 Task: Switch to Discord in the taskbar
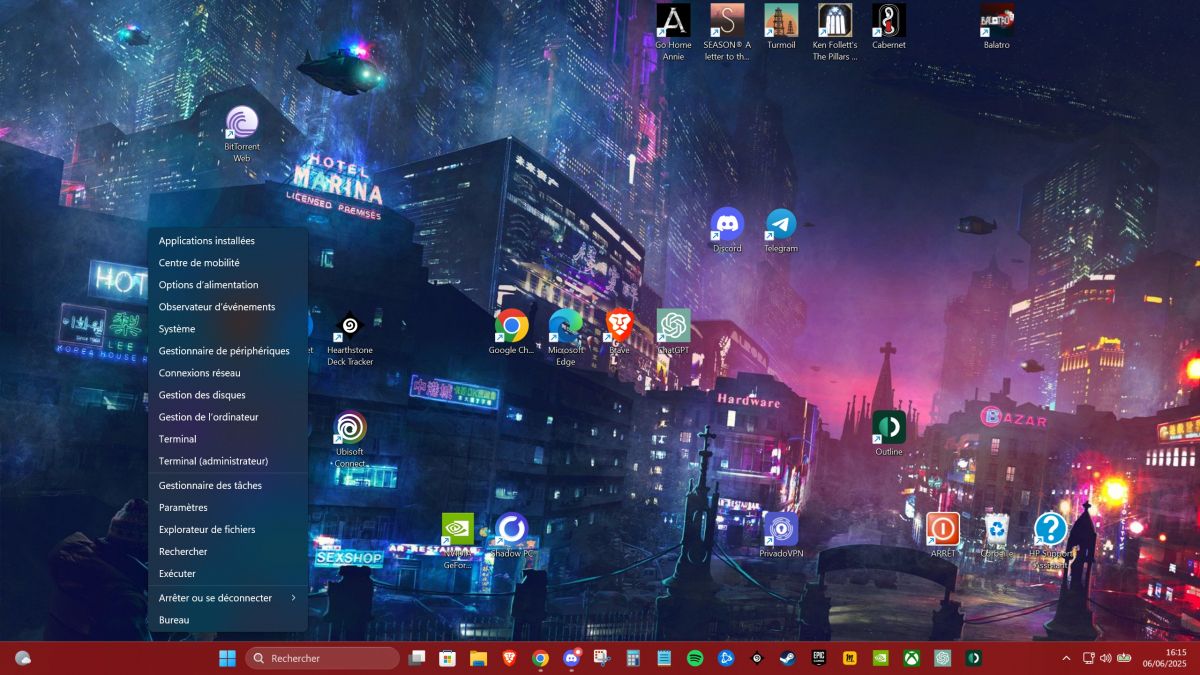point(571,658)
